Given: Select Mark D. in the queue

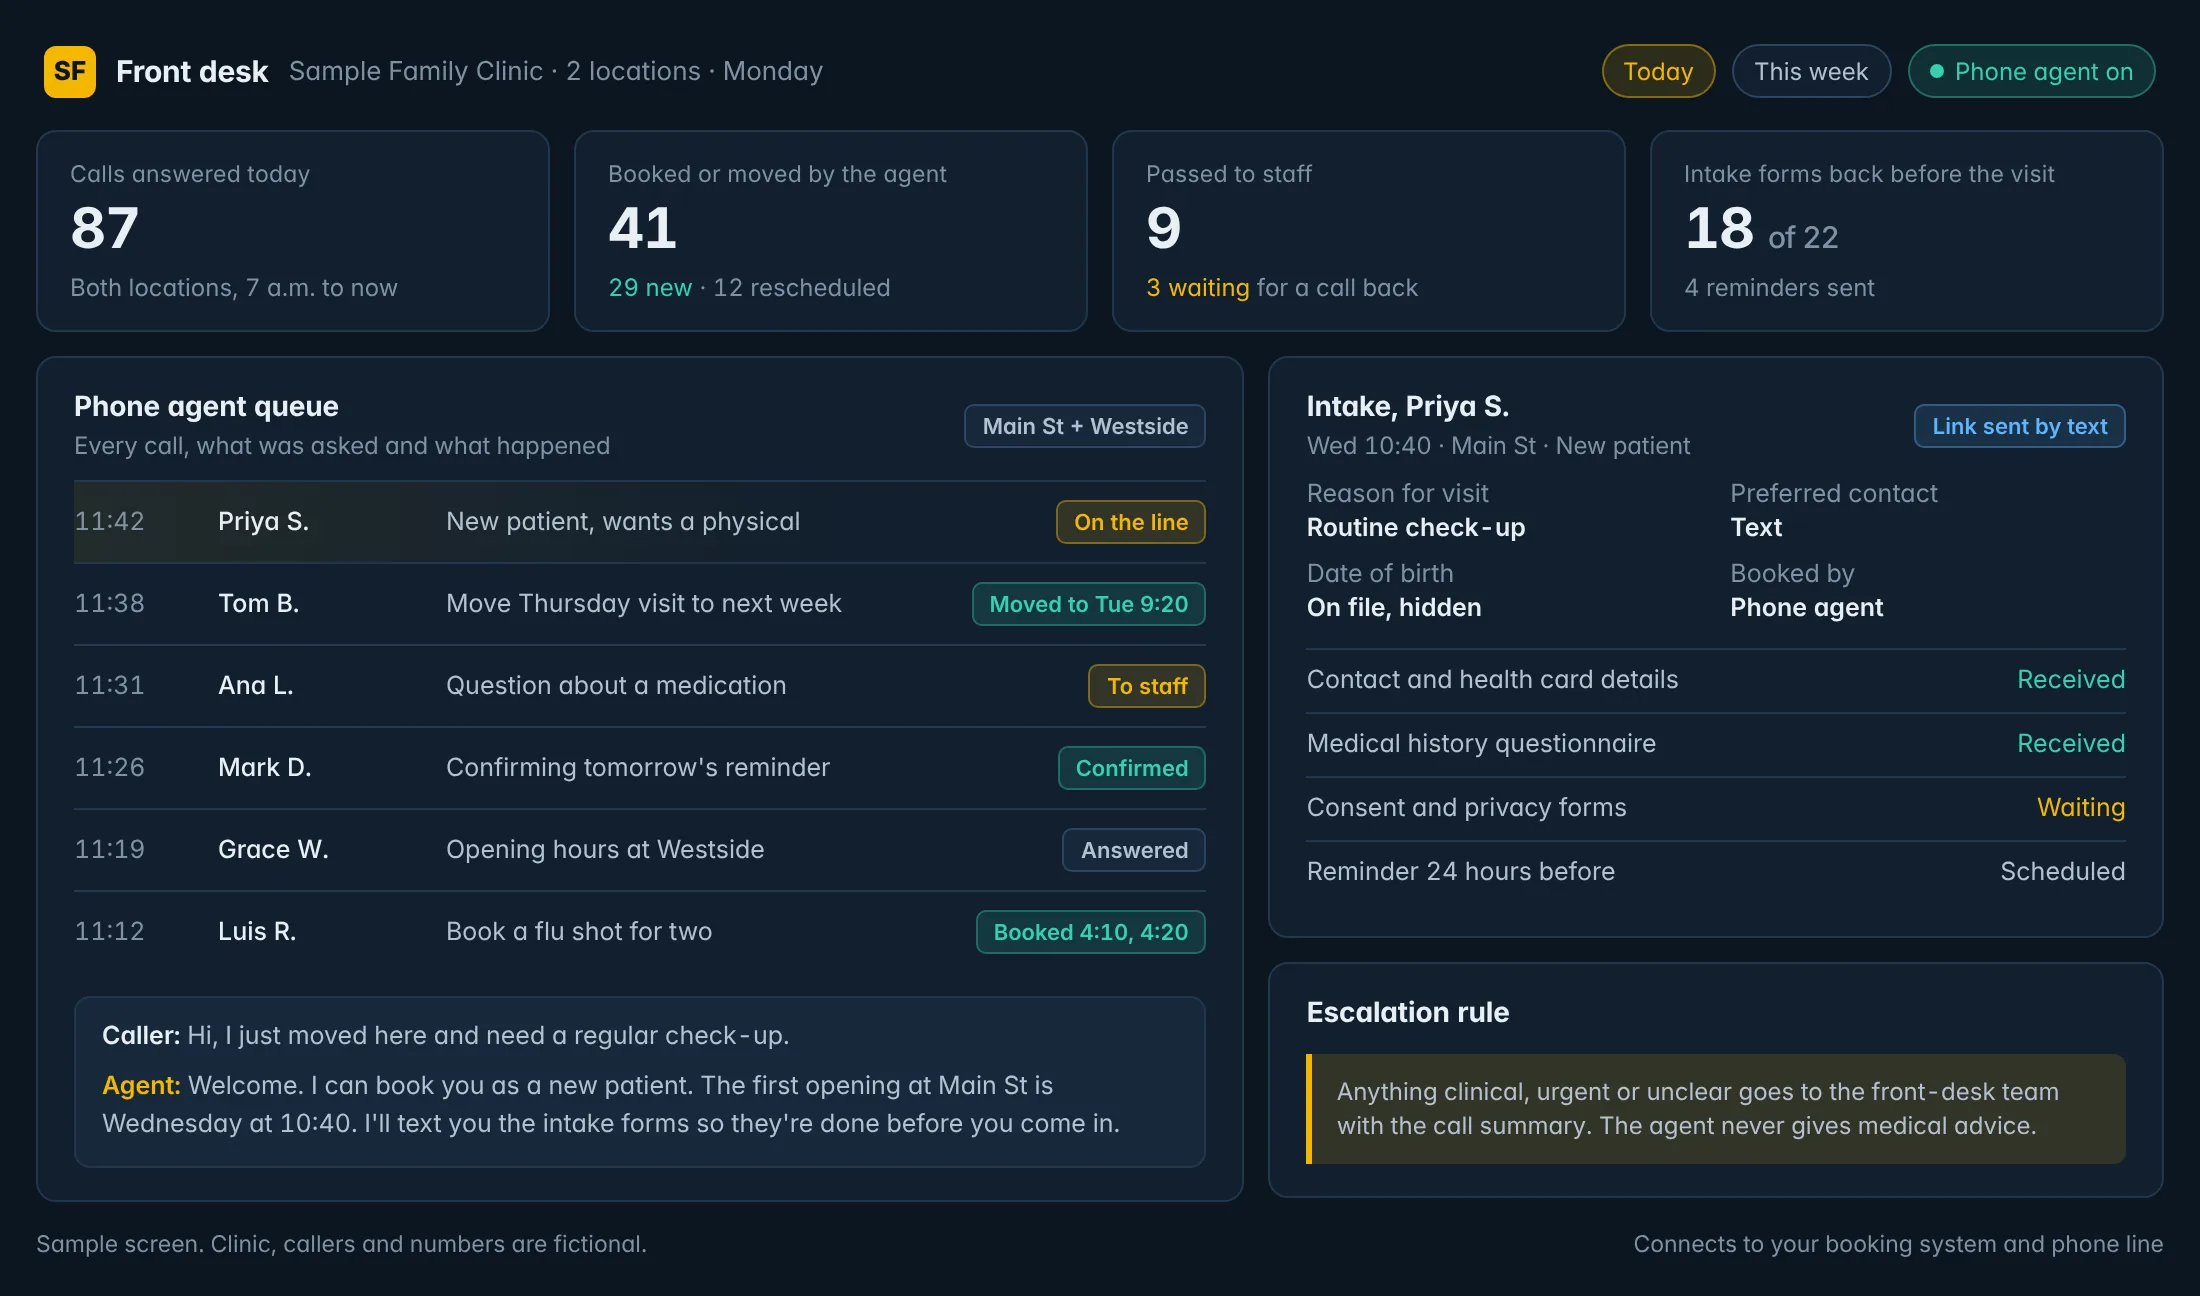Looking at the screenshot, I should click(x=640, y=768).
